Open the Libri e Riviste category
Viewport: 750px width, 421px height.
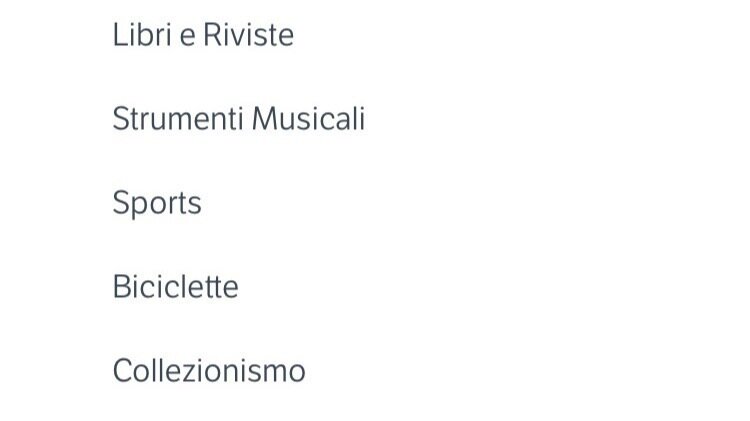[203, 35]
